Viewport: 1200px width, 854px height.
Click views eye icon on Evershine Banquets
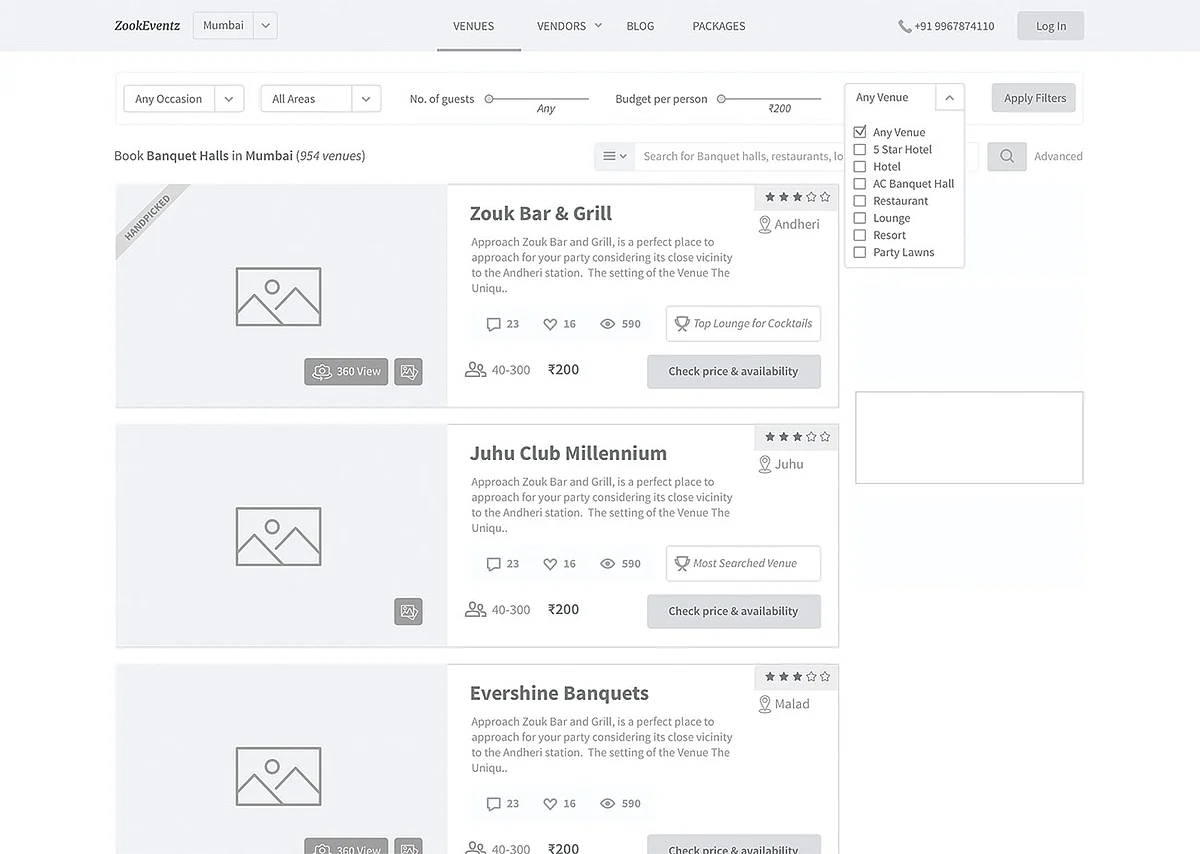coord(607,804)
